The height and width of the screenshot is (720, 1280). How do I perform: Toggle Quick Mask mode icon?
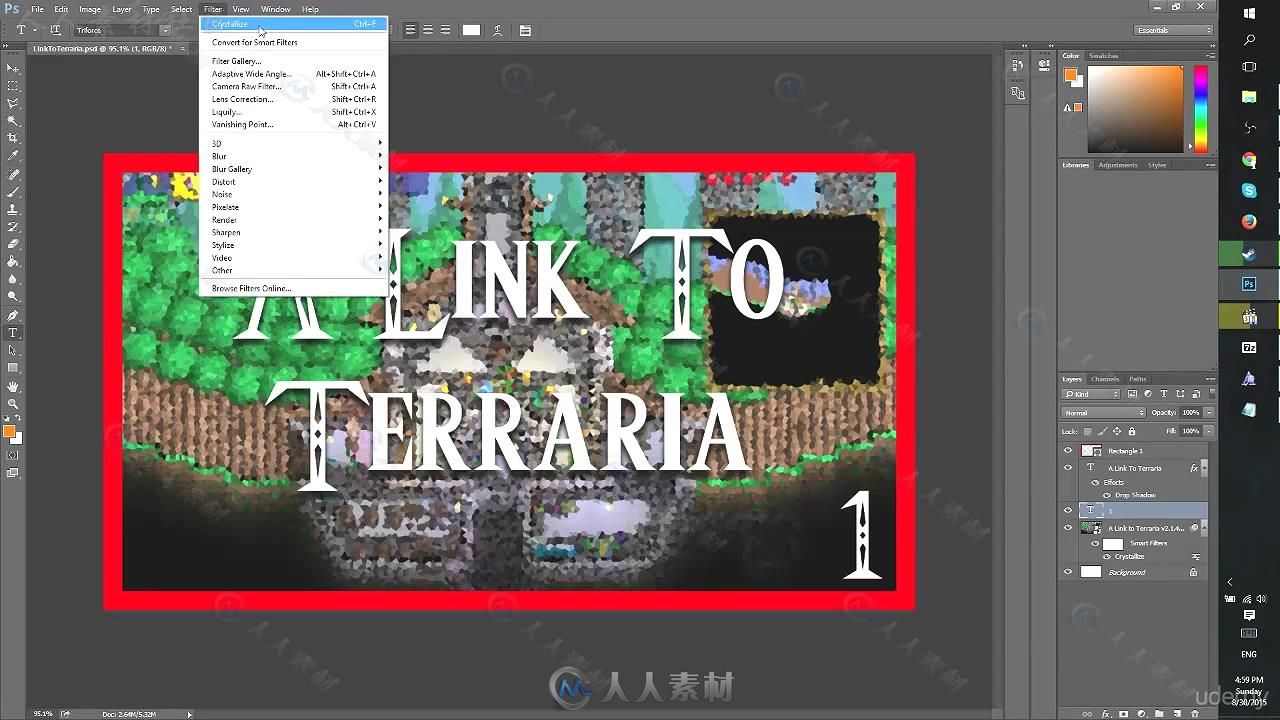click(13, 455)
